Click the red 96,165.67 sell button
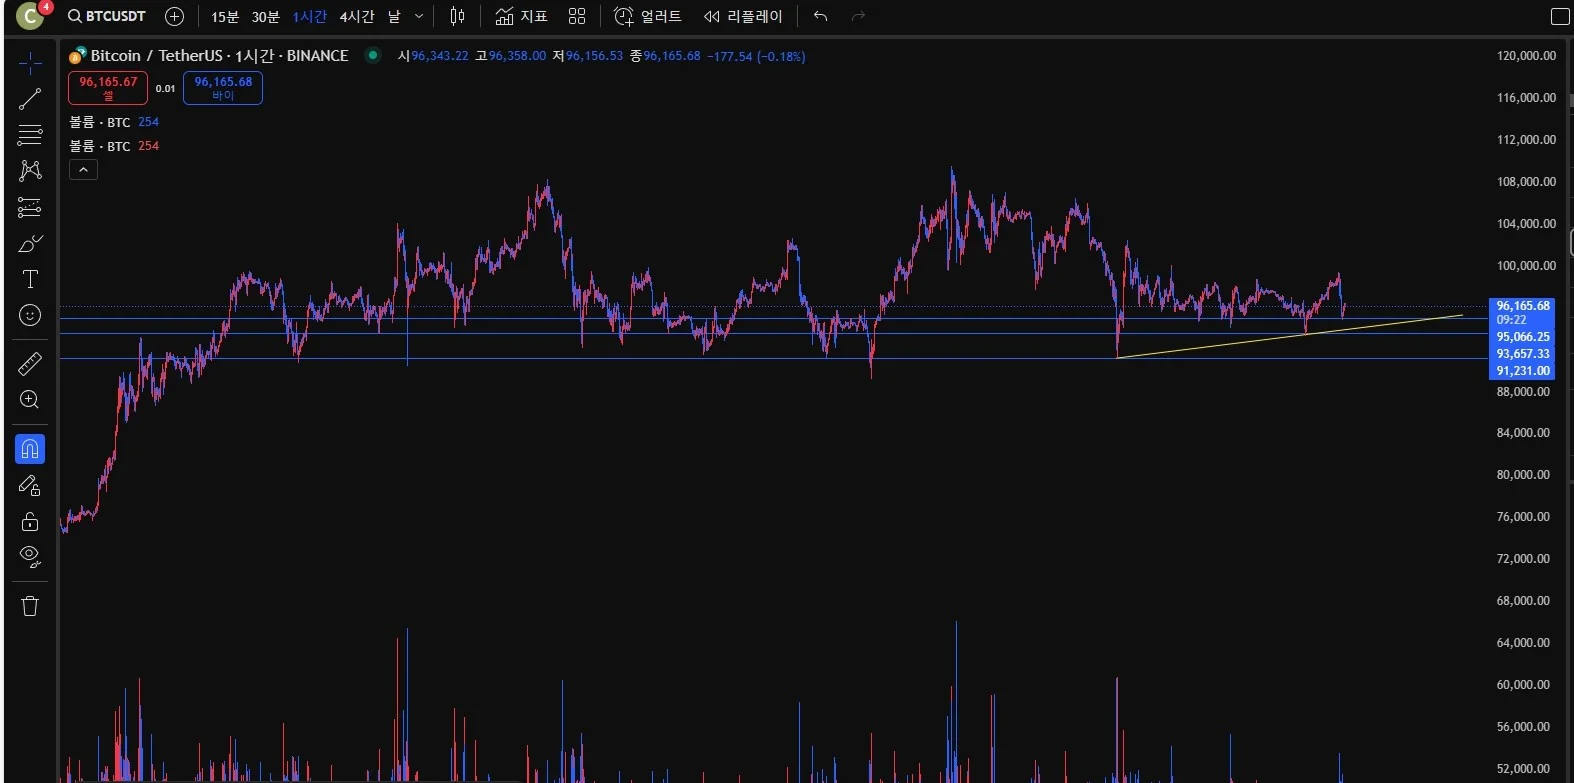The image size is (1574, 783). coord(108,88)
